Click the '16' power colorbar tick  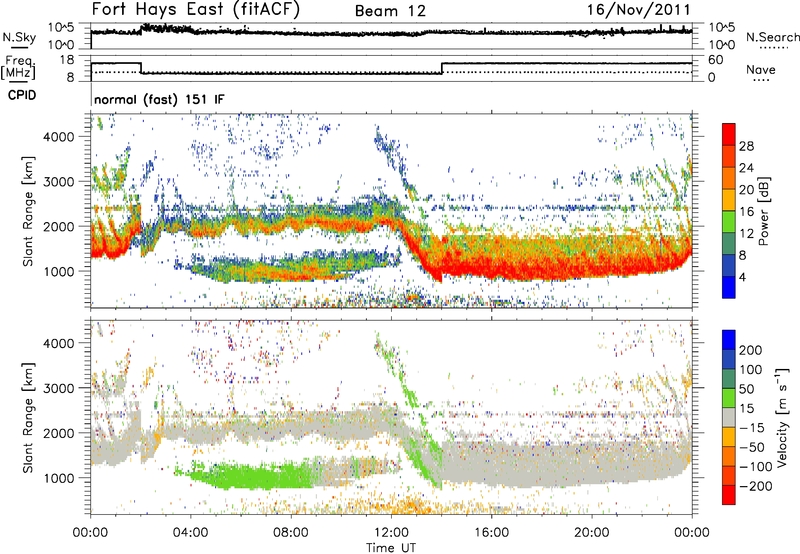tap(746, 212)
